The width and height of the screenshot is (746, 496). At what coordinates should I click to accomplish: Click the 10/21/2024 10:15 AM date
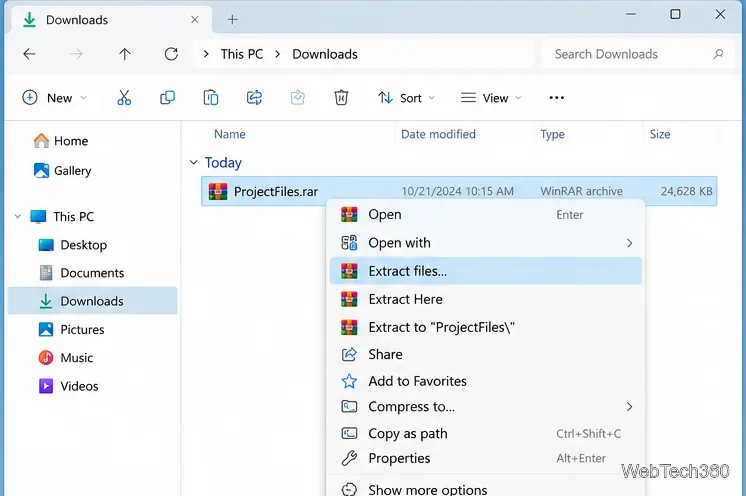pos(458,191)
